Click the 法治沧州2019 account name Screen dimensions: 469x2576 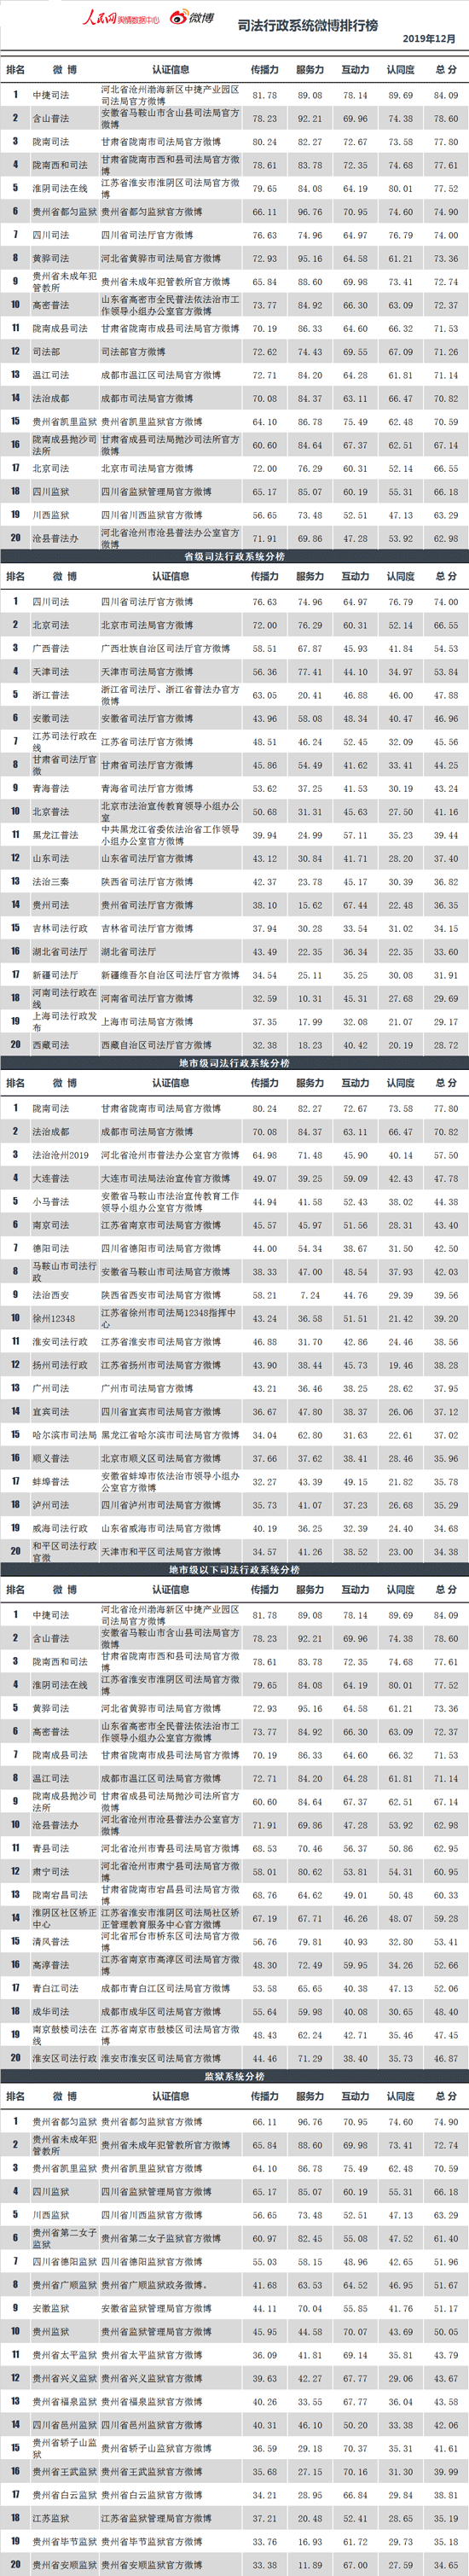60,1155
